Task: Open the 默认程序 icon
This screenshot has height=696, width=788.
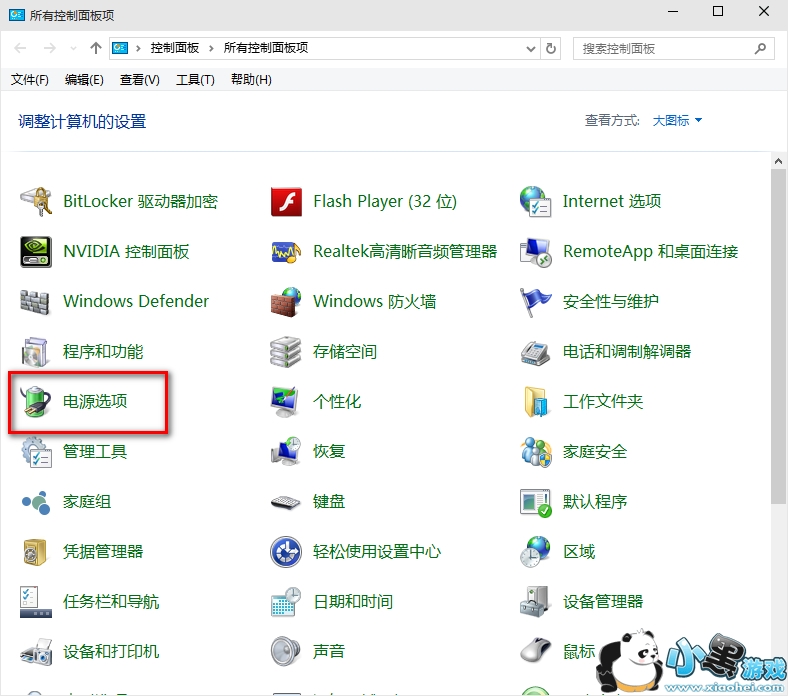Action: [x=536, y=503]
